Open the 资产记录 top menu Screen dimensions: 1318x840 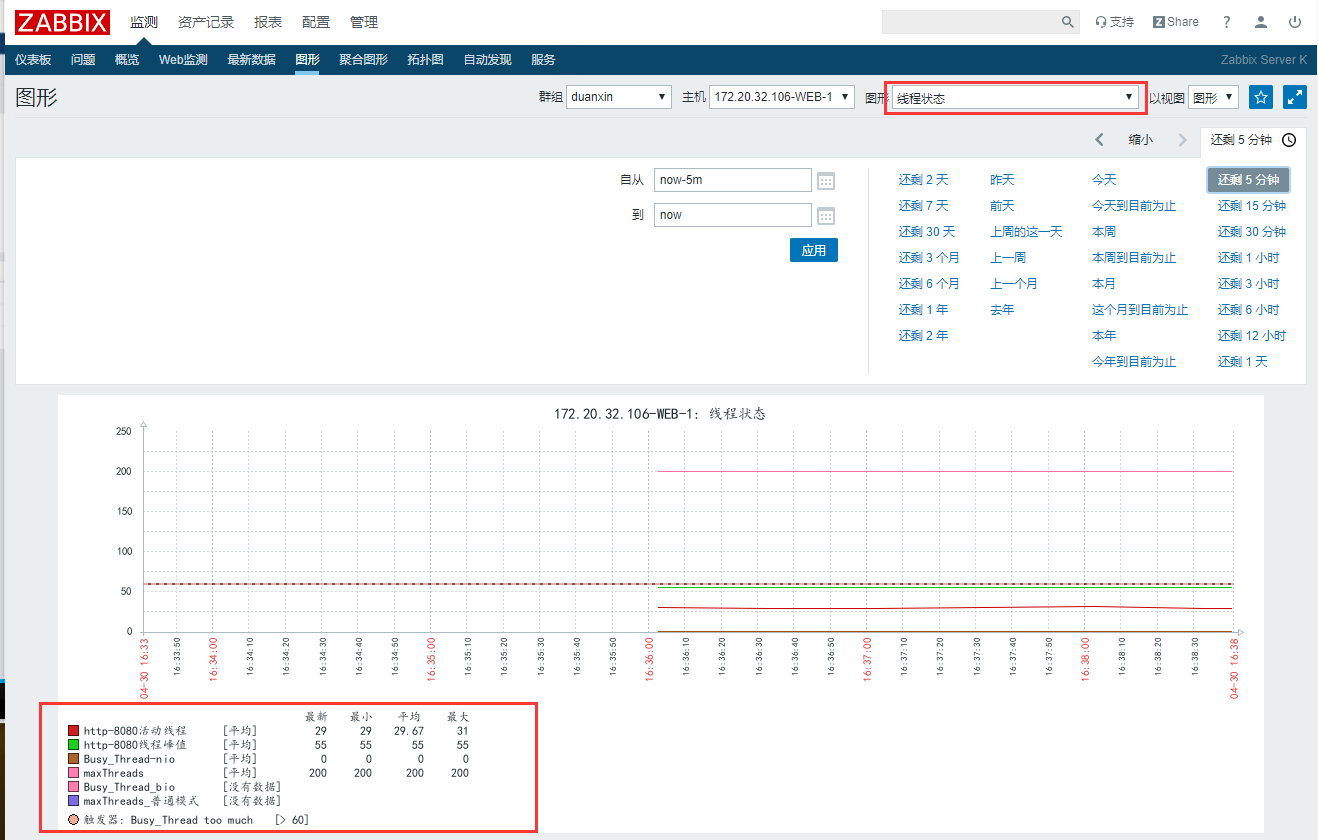click(x=206, y=22)
